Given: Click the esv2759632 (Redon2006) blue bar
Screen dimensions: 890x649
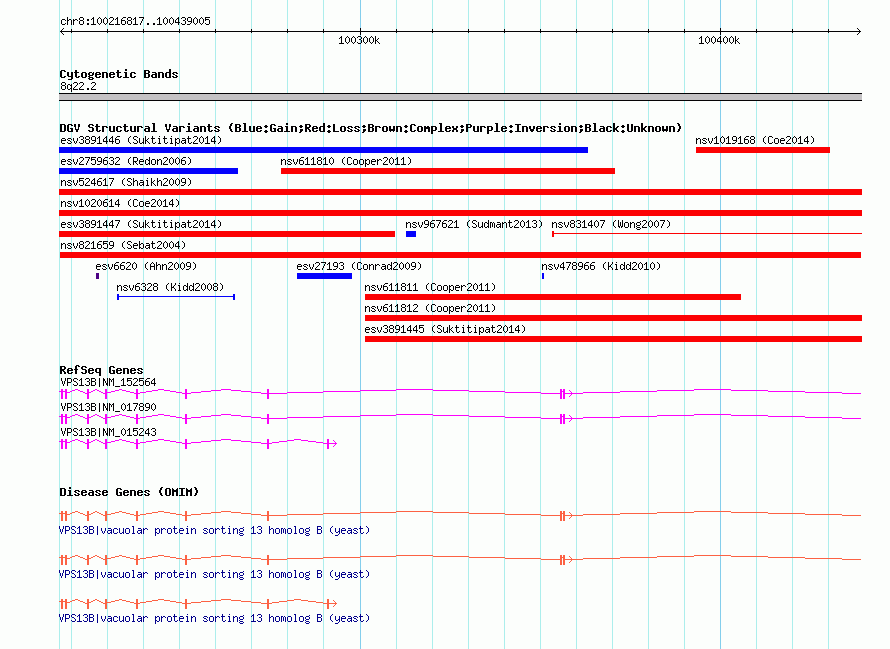Looking at the screenshot, I should point(149,171).
